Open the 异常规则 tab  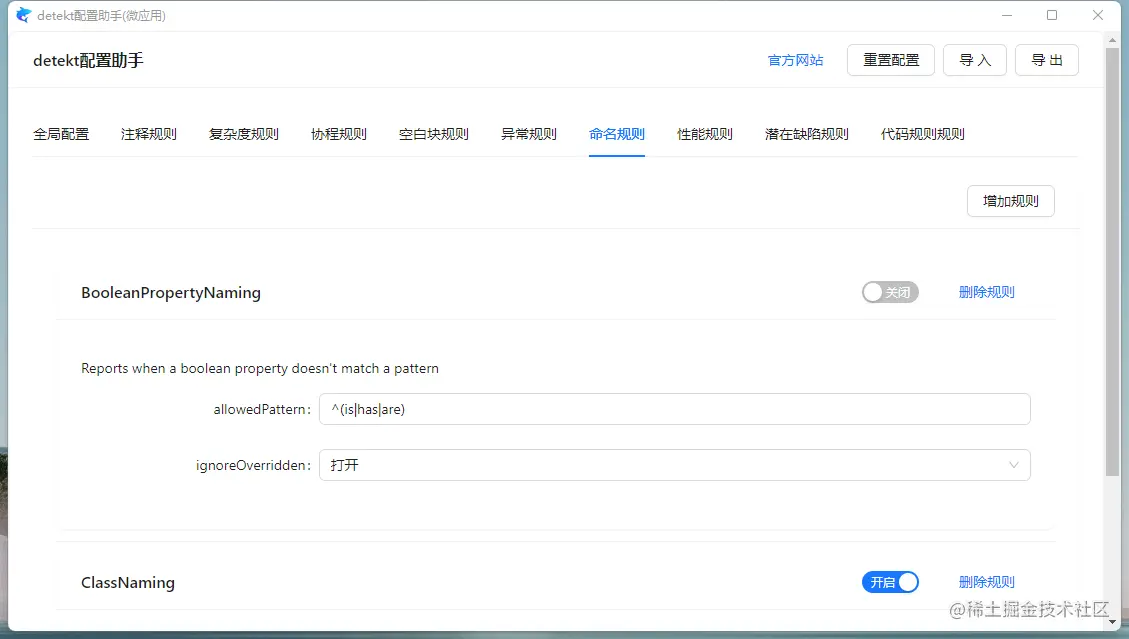(528, 134)
